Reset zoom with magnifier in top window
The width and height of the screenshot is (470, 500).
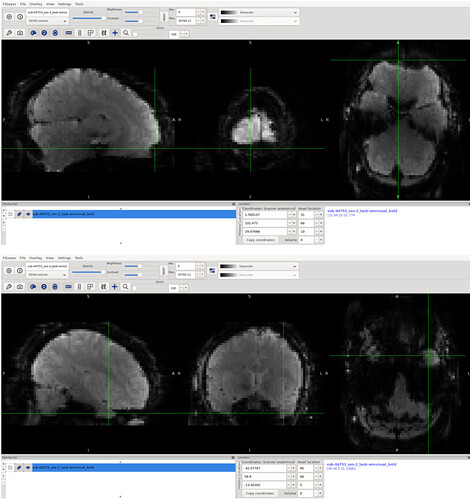click(126, 33)
